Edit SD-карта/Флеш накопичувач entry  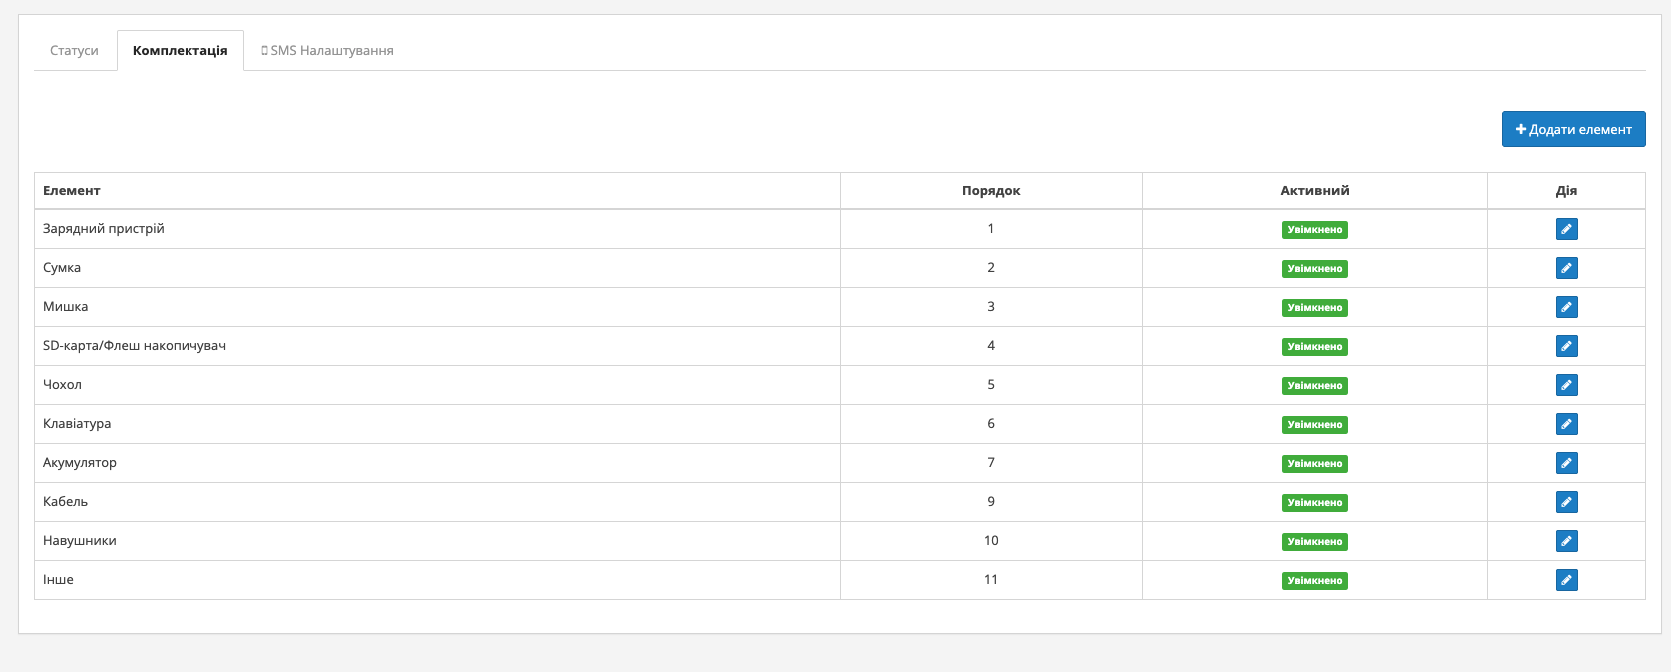coord(1566,346)
